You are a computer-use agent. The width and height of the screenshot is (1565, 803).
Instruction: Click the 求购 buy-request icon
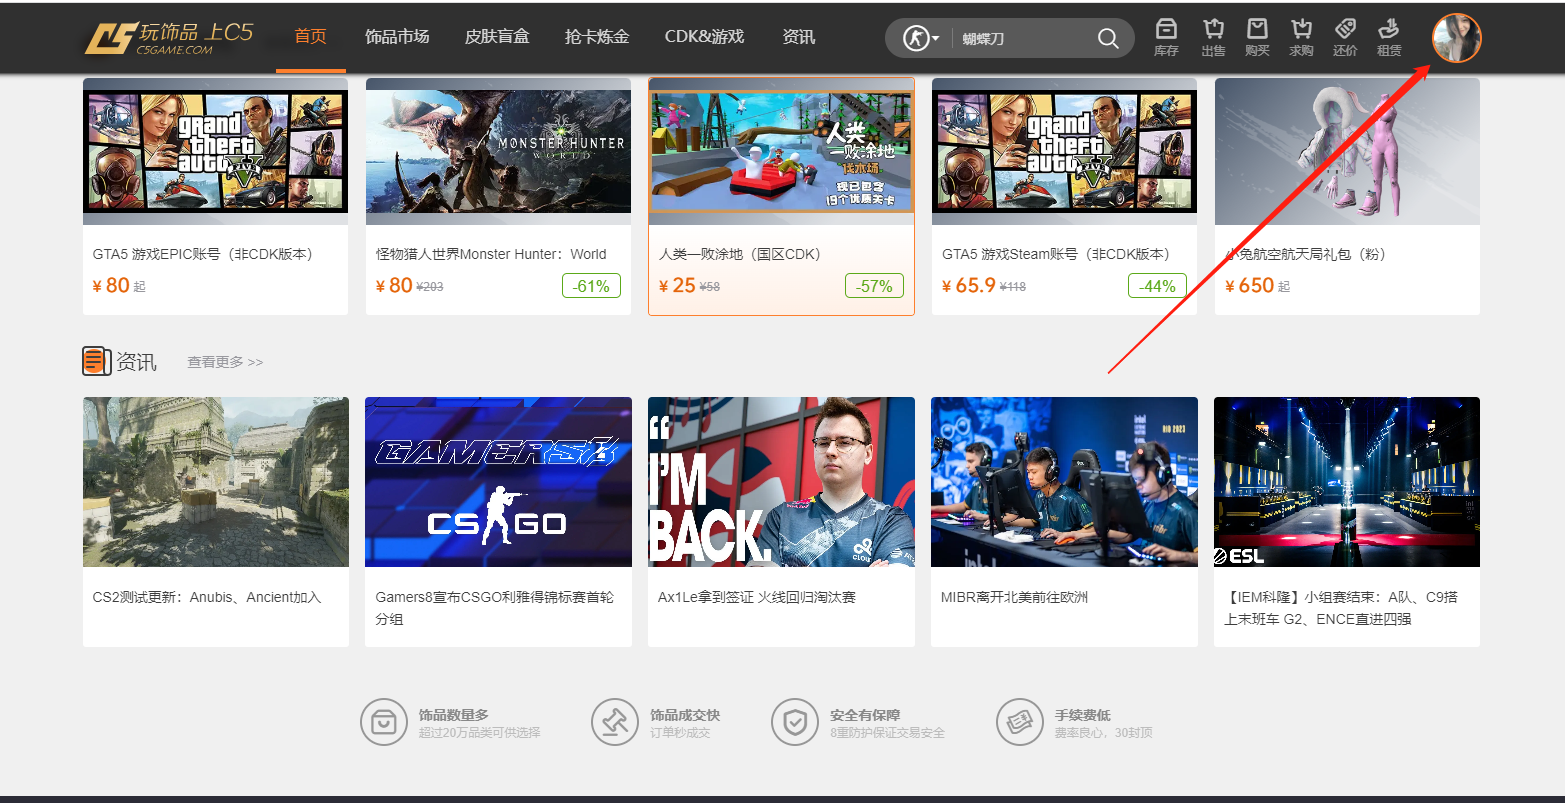[x=1301, y=38]
